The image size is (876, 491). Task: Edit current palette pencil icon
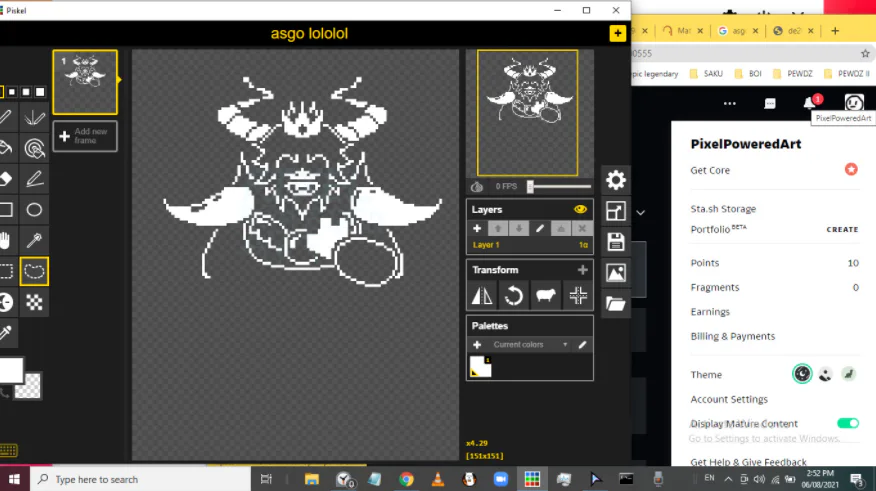[582, 345]
